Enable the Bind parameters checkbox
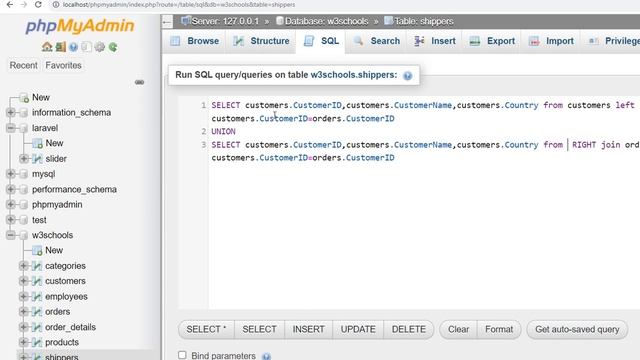Screen dimensions: 640x360 click(182, 355)
